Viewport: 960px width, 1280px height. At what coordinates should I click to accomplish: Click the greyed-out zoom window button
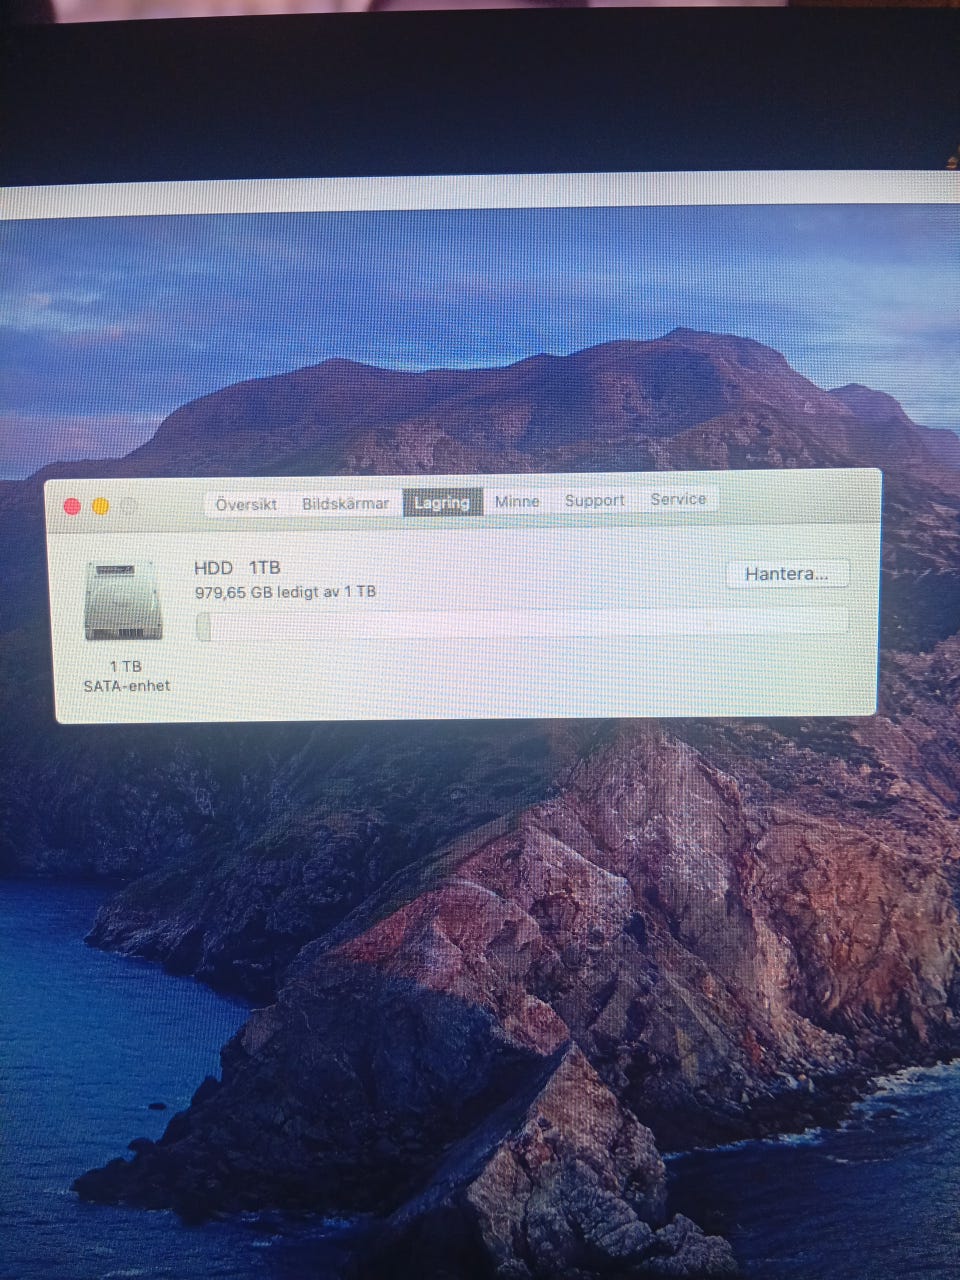(129, 507)
